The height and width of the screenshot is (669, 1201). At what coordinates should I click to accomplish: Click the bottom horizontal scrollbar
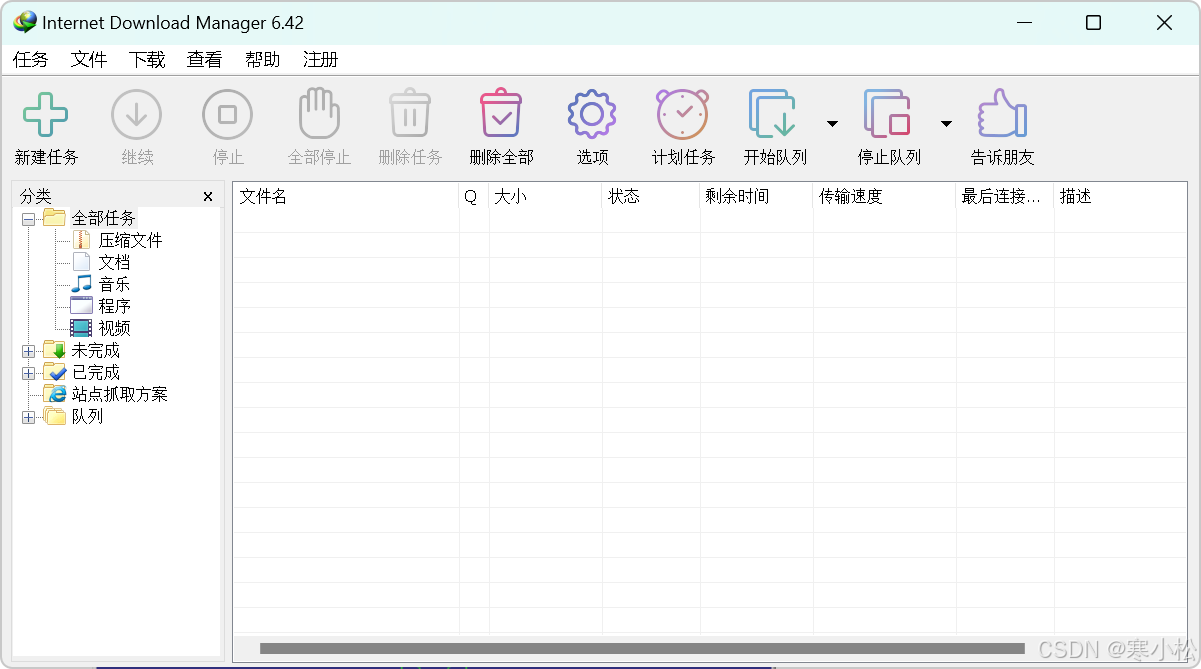tap(640, 649)
